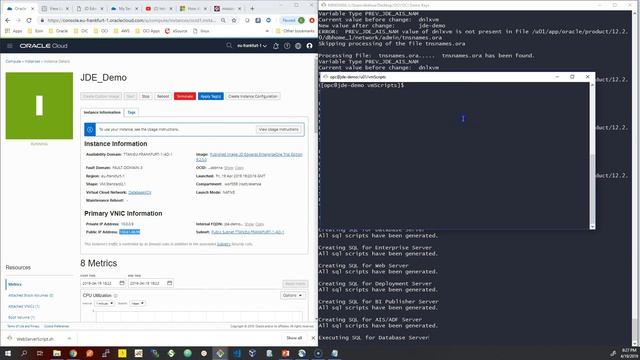
Task: Open the Oracle Cloud hamburger navigation menu
Action: (x=10, y=46)
